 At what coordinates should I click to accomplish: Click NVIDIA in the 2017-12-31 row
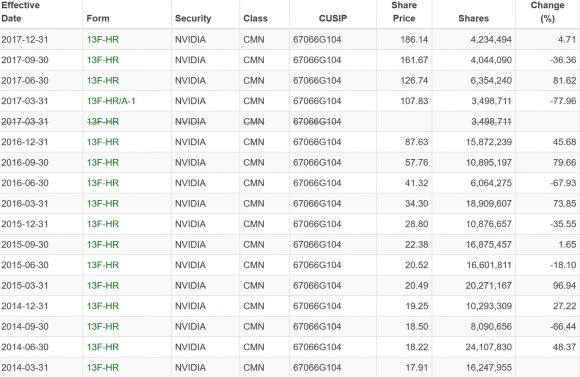pyautogui.click(x=190, y=40)
